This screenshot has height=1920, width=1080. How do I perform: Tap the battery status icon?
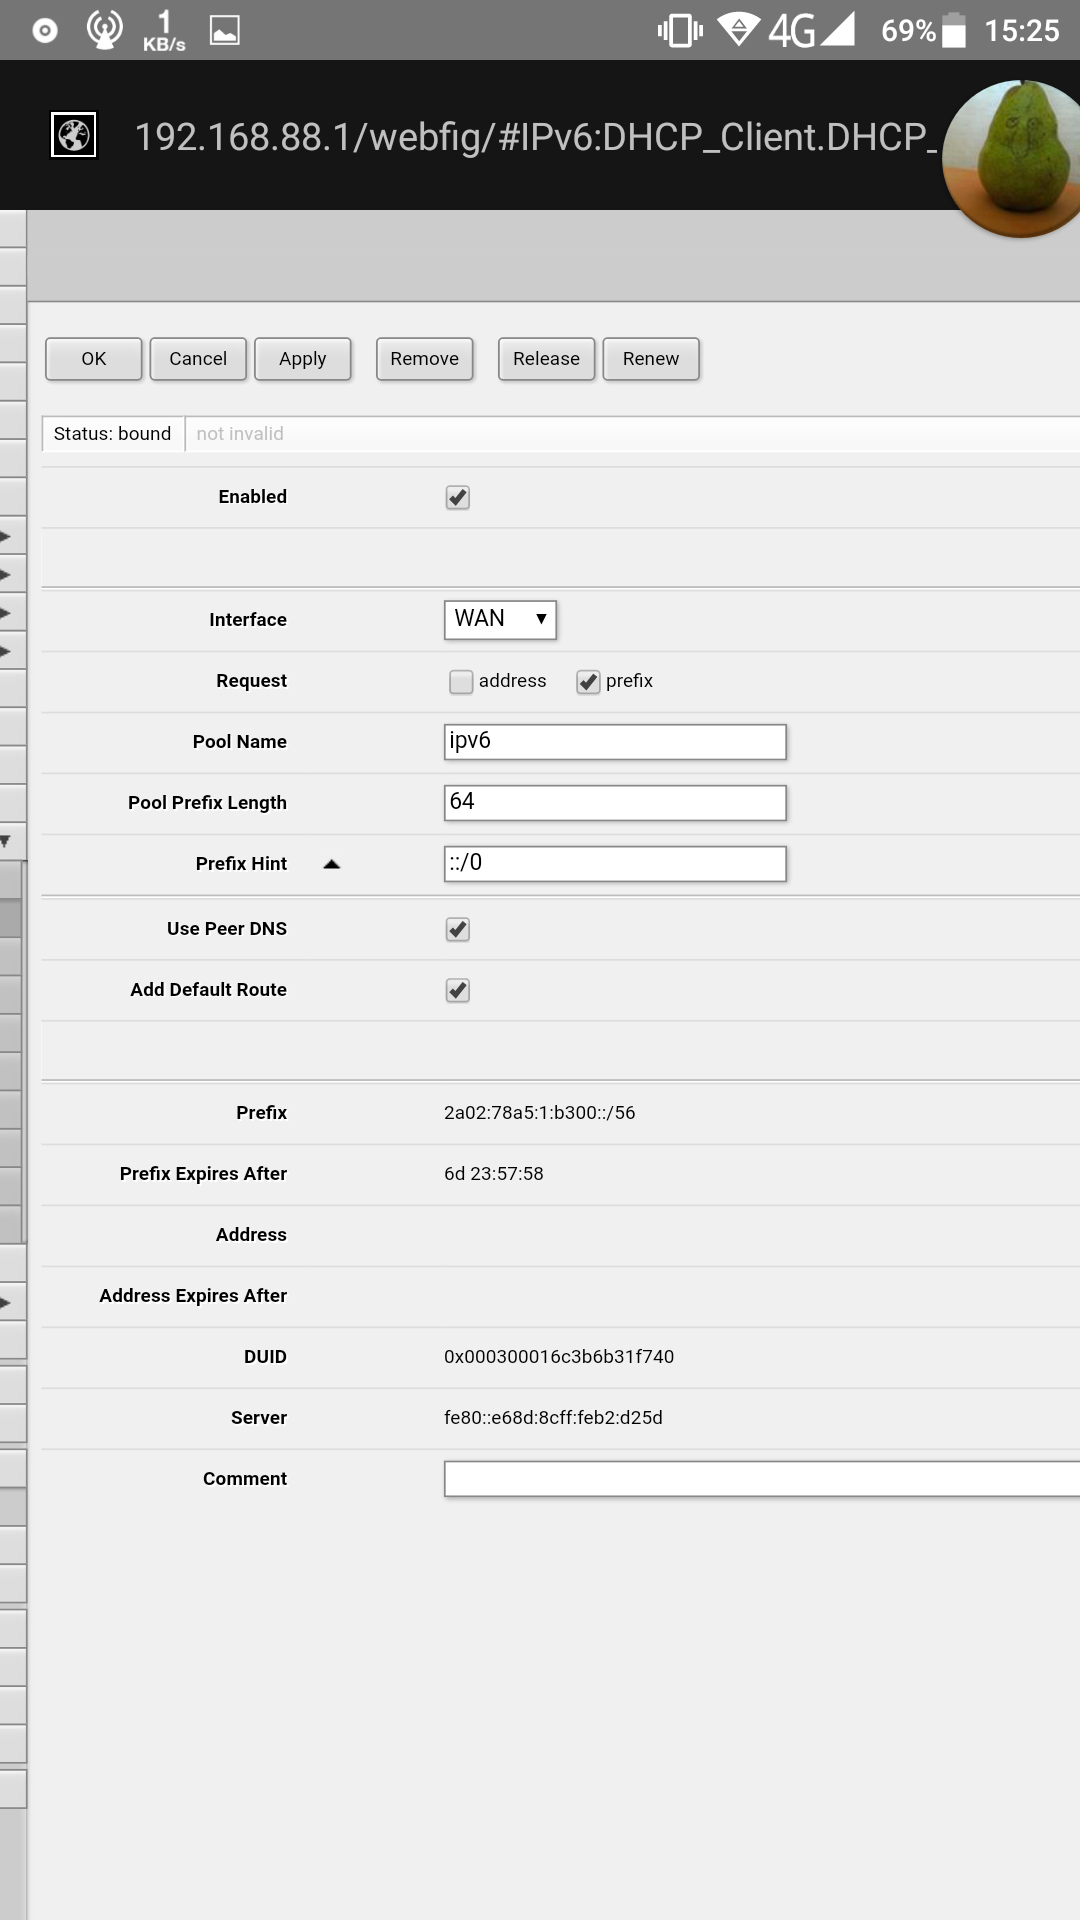pyautogui.click(x=954, y=30)
